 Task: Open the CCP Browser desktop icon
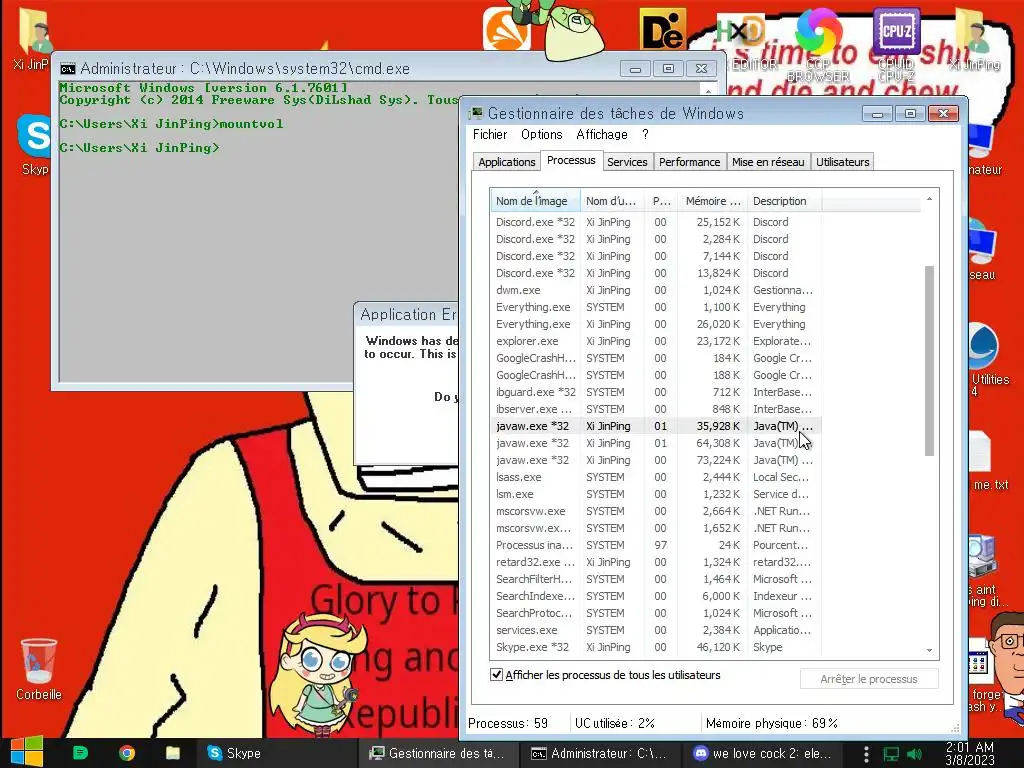click(x=818, y=44)
